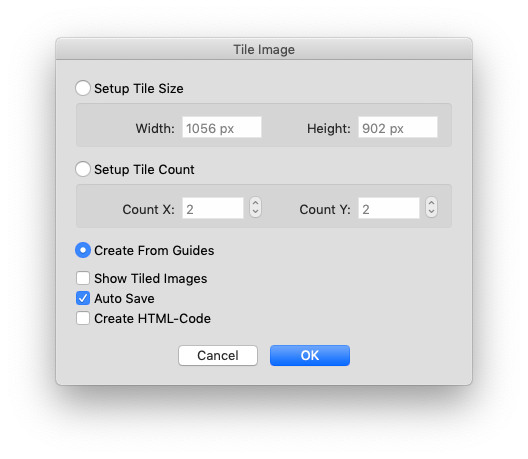528x459 pixels.
Task: Decrease Count Y with stepper down arrow
Action: 431,212
